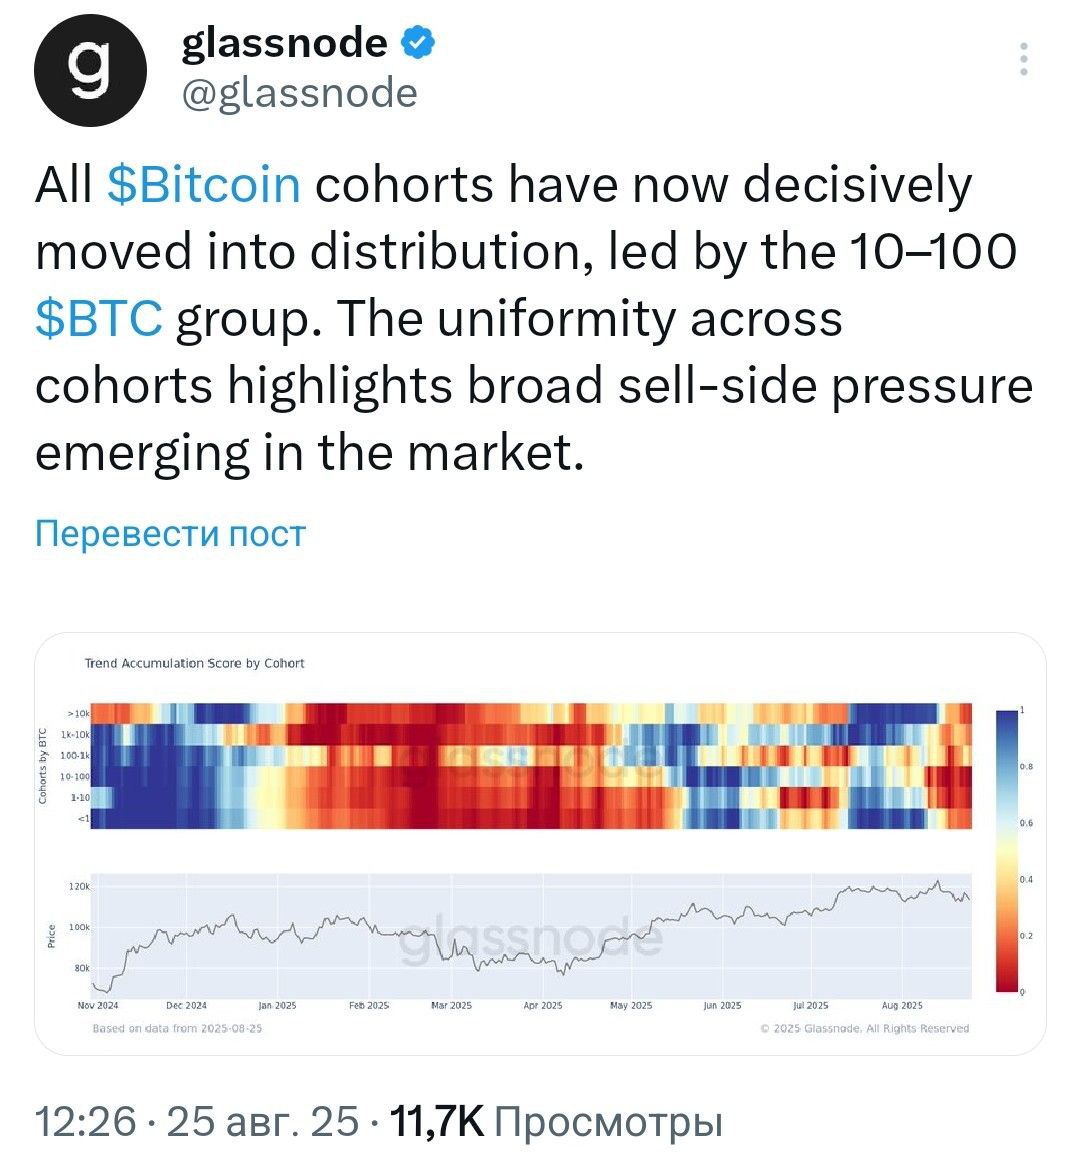Click the 11,7K Просмотры view count

pos(557,1121)
